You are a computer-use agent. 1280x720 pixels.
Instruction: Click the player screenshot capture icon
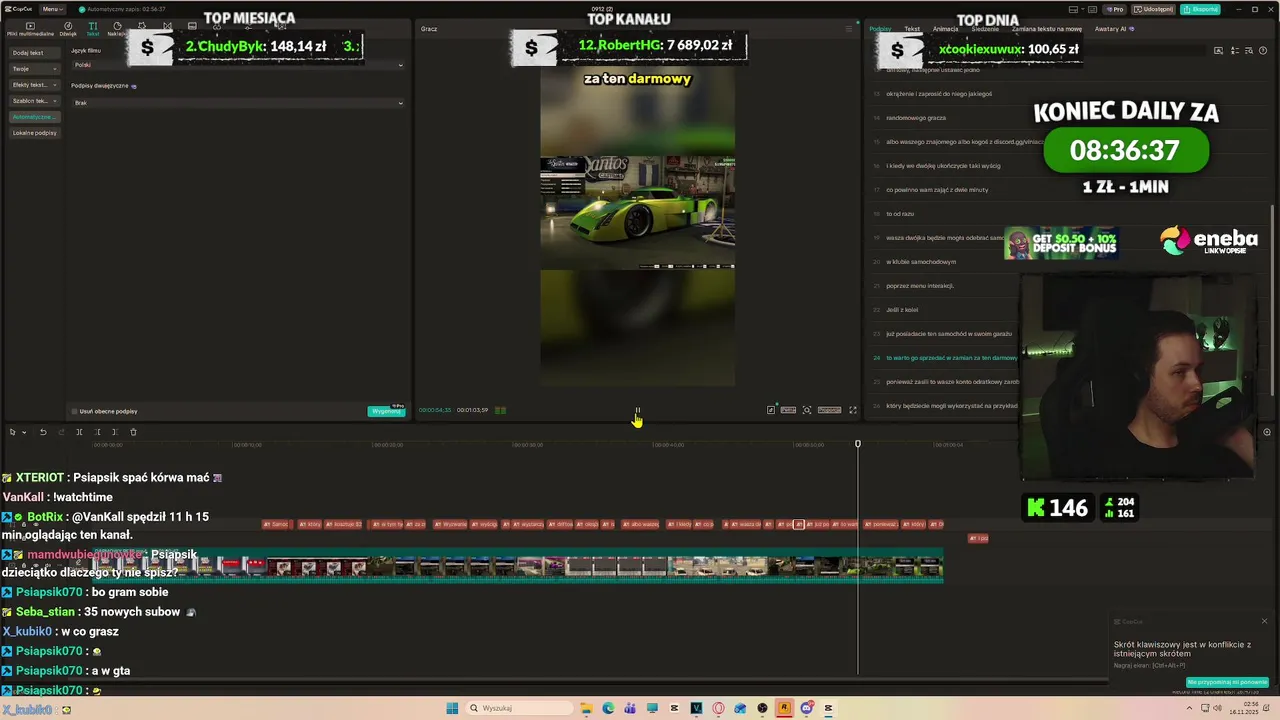tap(807, 410)
